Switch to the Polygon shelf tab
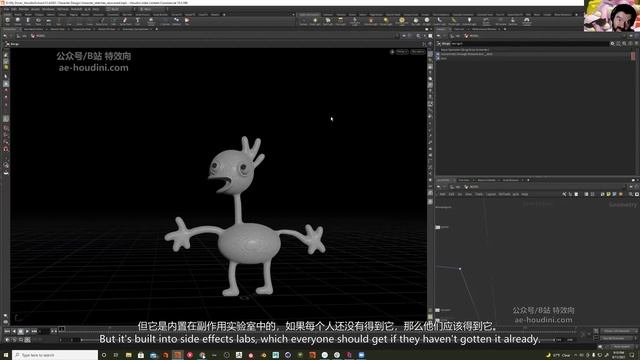Image resolution: width=640 pixels, height=360 pixels. pyautogui.click(x=39, y=15)
